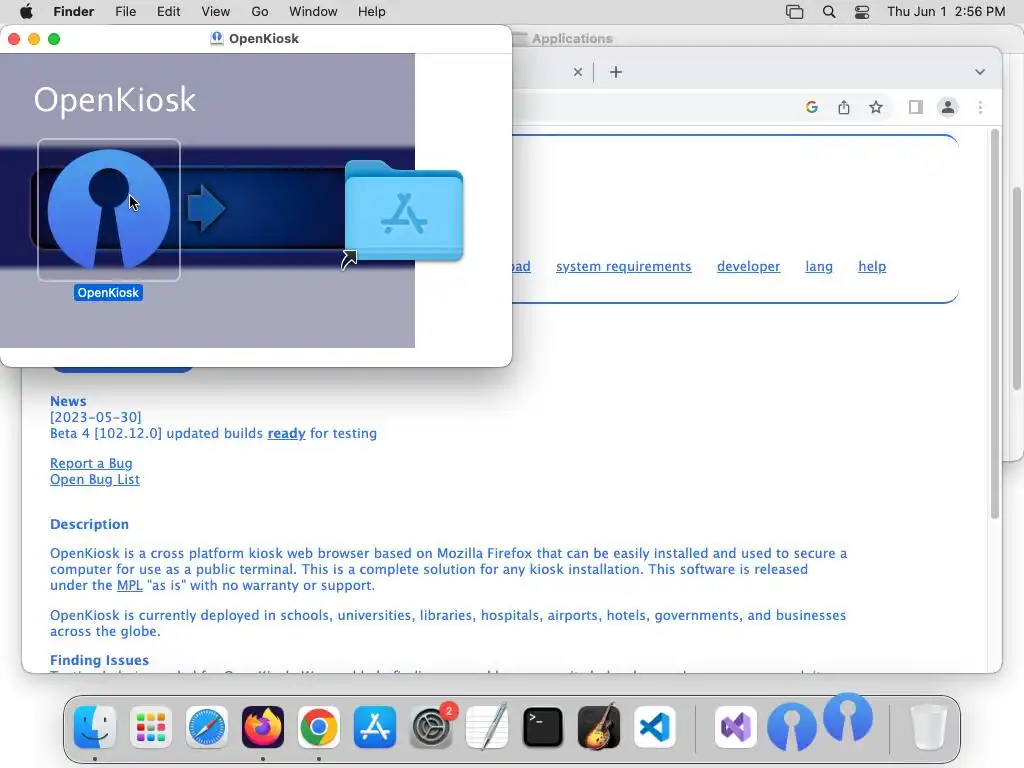
Task: Open TextEdit from the Dock
Action: click(x=487, y=727)
